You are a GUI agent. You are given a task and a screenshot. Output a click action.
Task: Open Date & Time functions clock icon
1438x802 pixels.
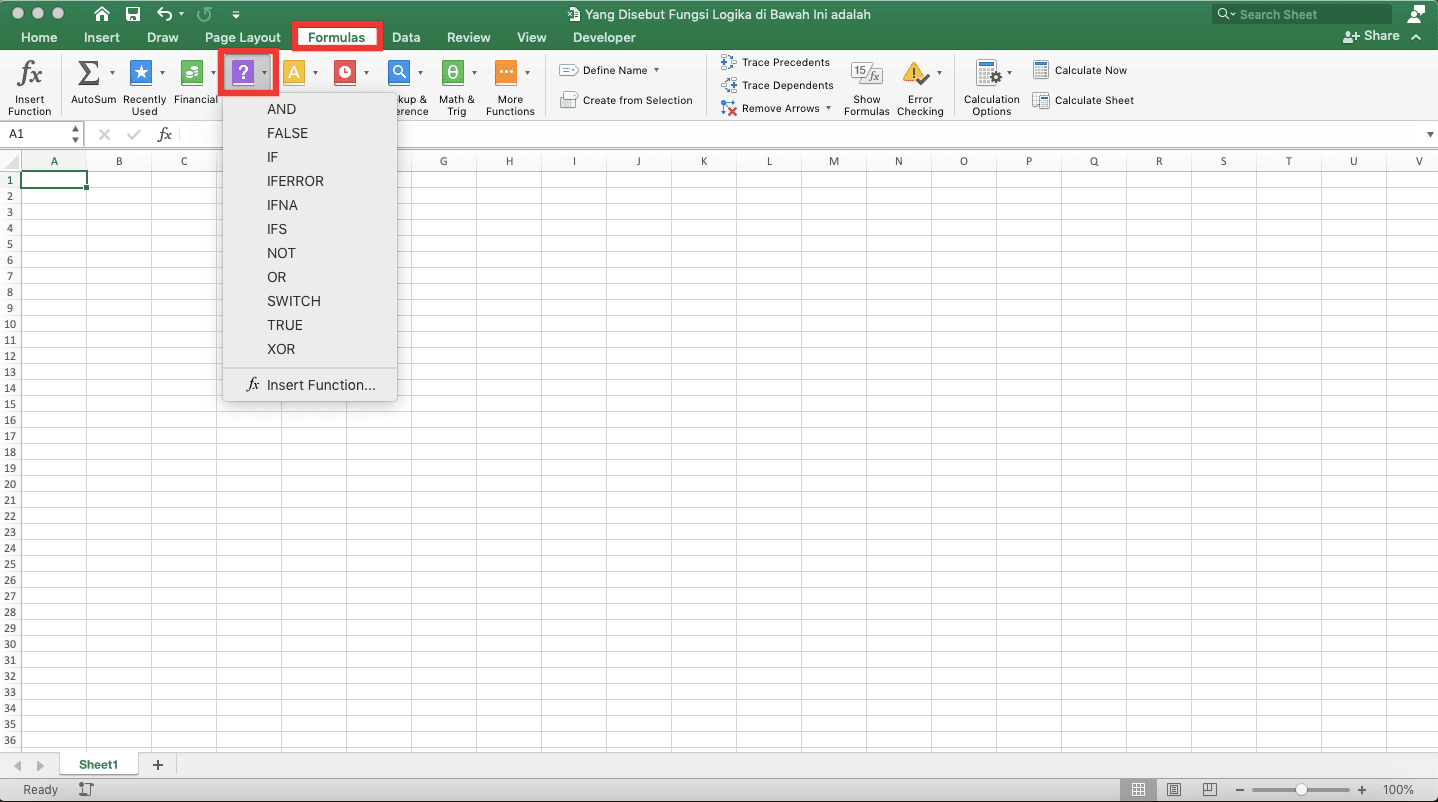tap(345, 73)
